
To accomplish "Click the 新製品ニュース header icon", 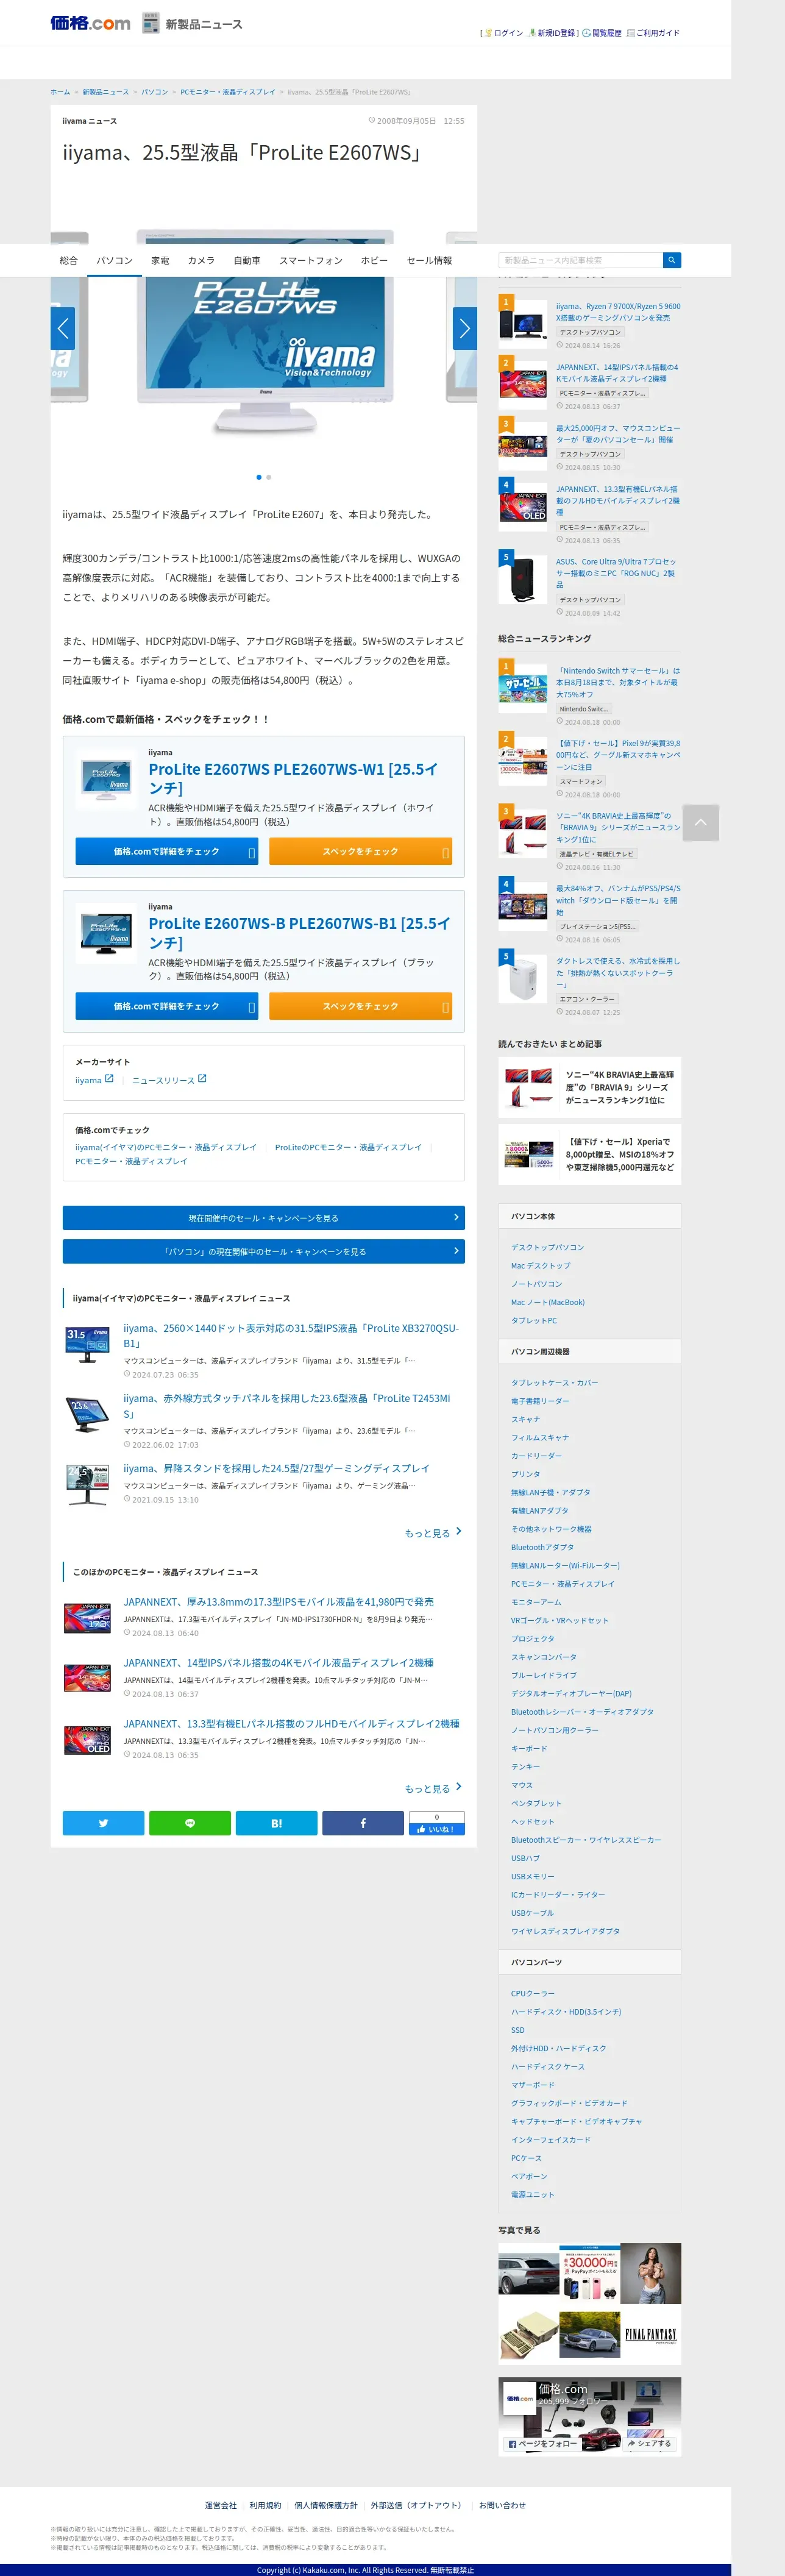I will coord(150,23).
